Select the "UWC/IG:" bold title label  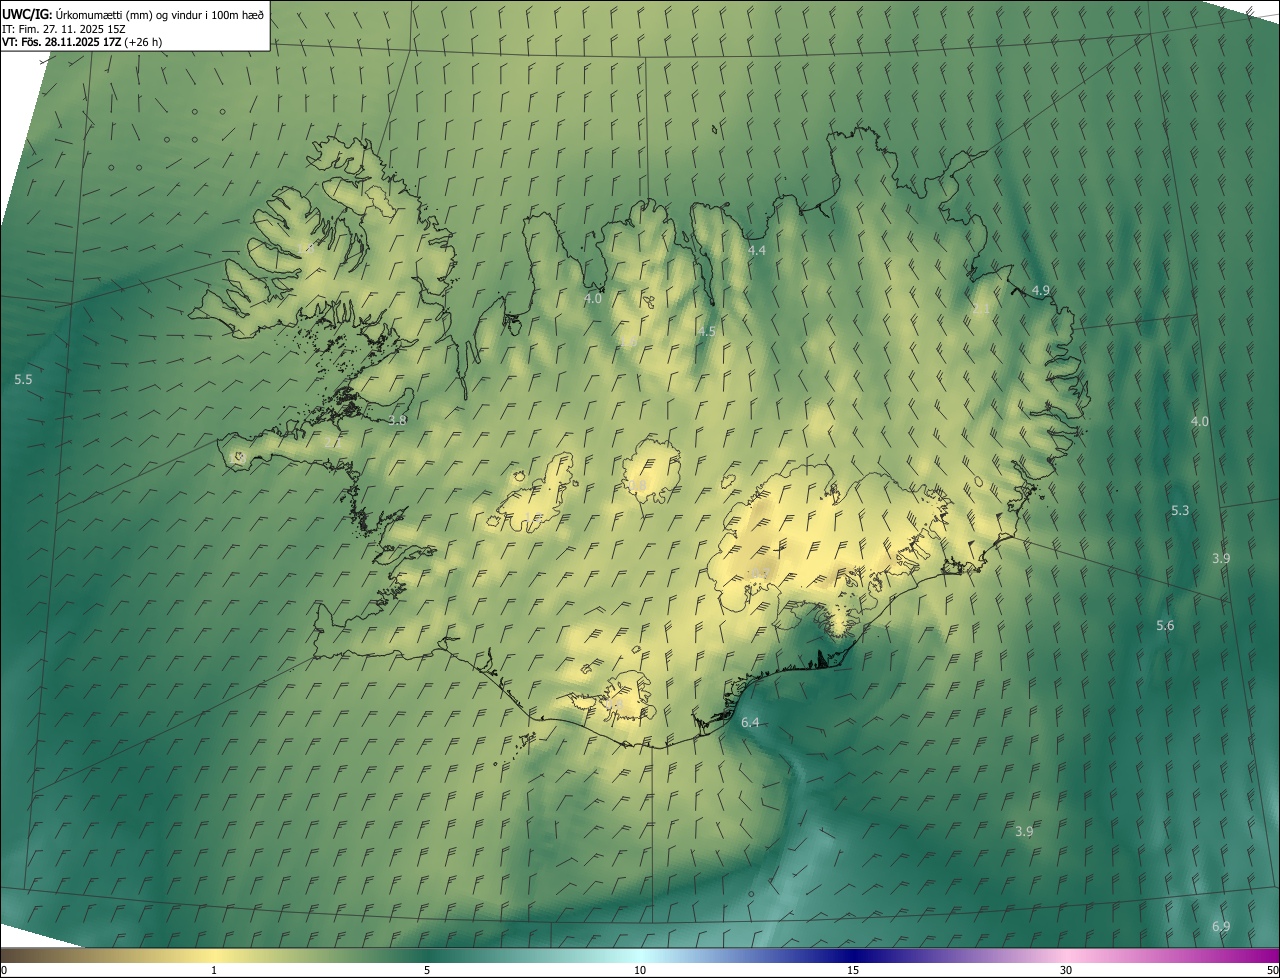[27, 14]
